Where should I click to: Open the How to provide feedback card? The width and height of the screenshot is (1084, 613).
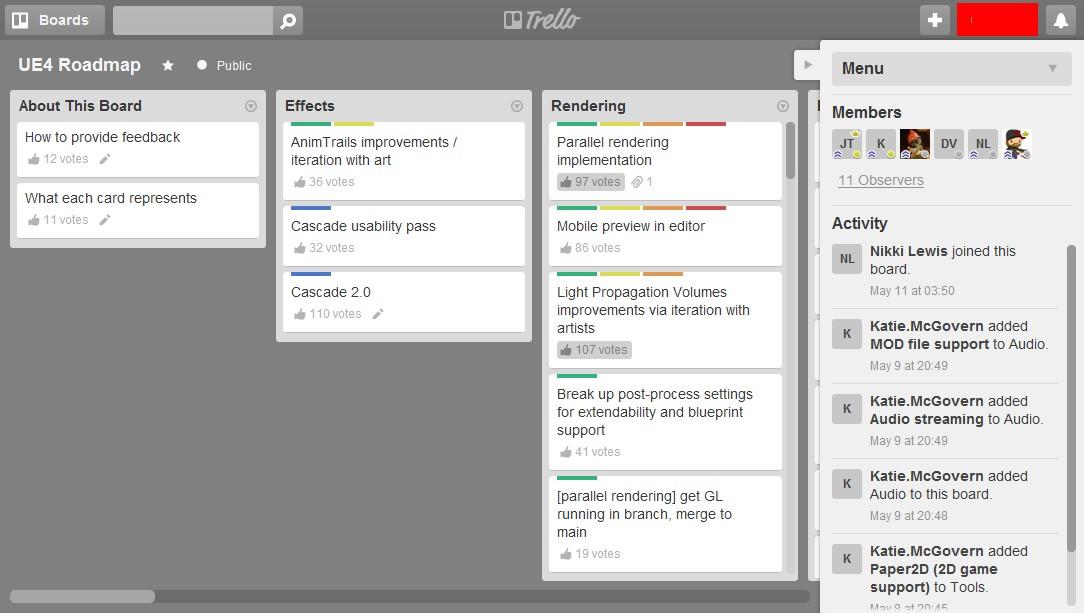click(x=138, y=149)
